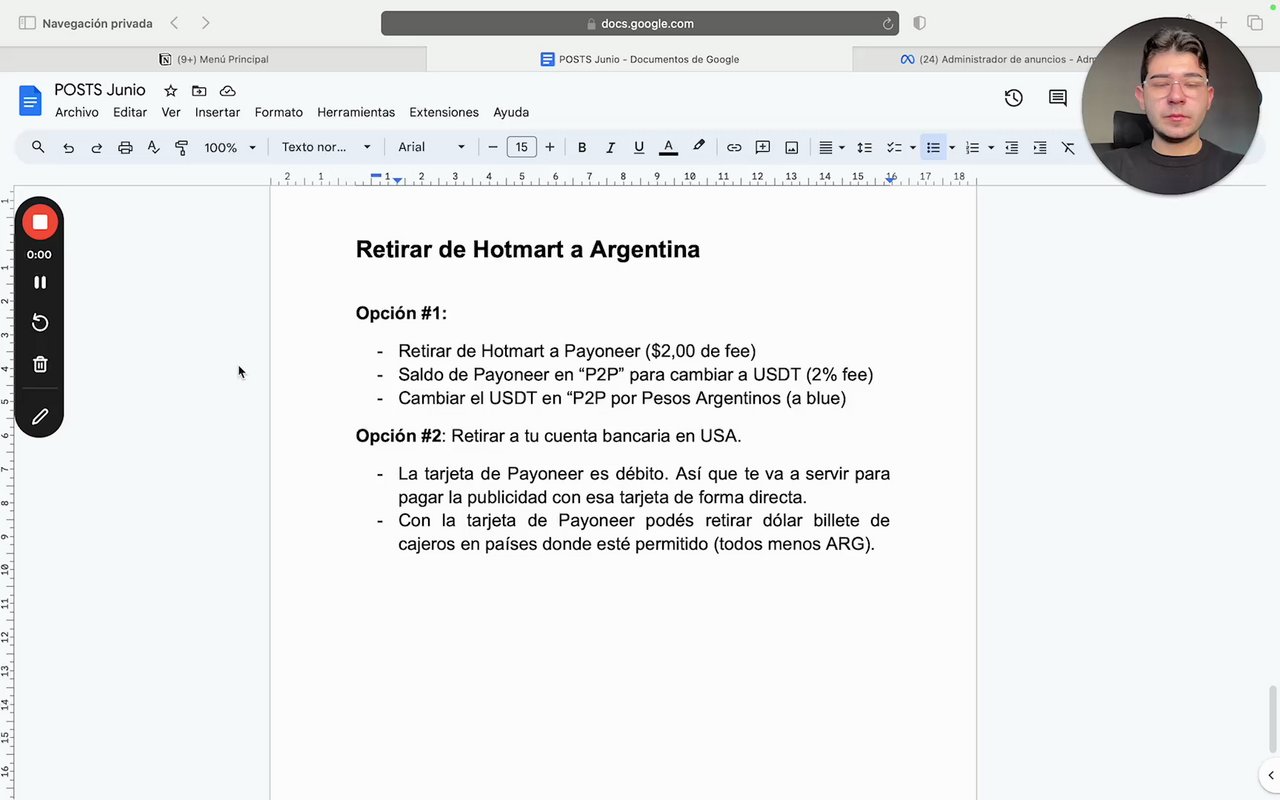The height and width of the screenshot is (800, 1280).
Task: Add a comment from the toolbar
Action: pos(763,147)
